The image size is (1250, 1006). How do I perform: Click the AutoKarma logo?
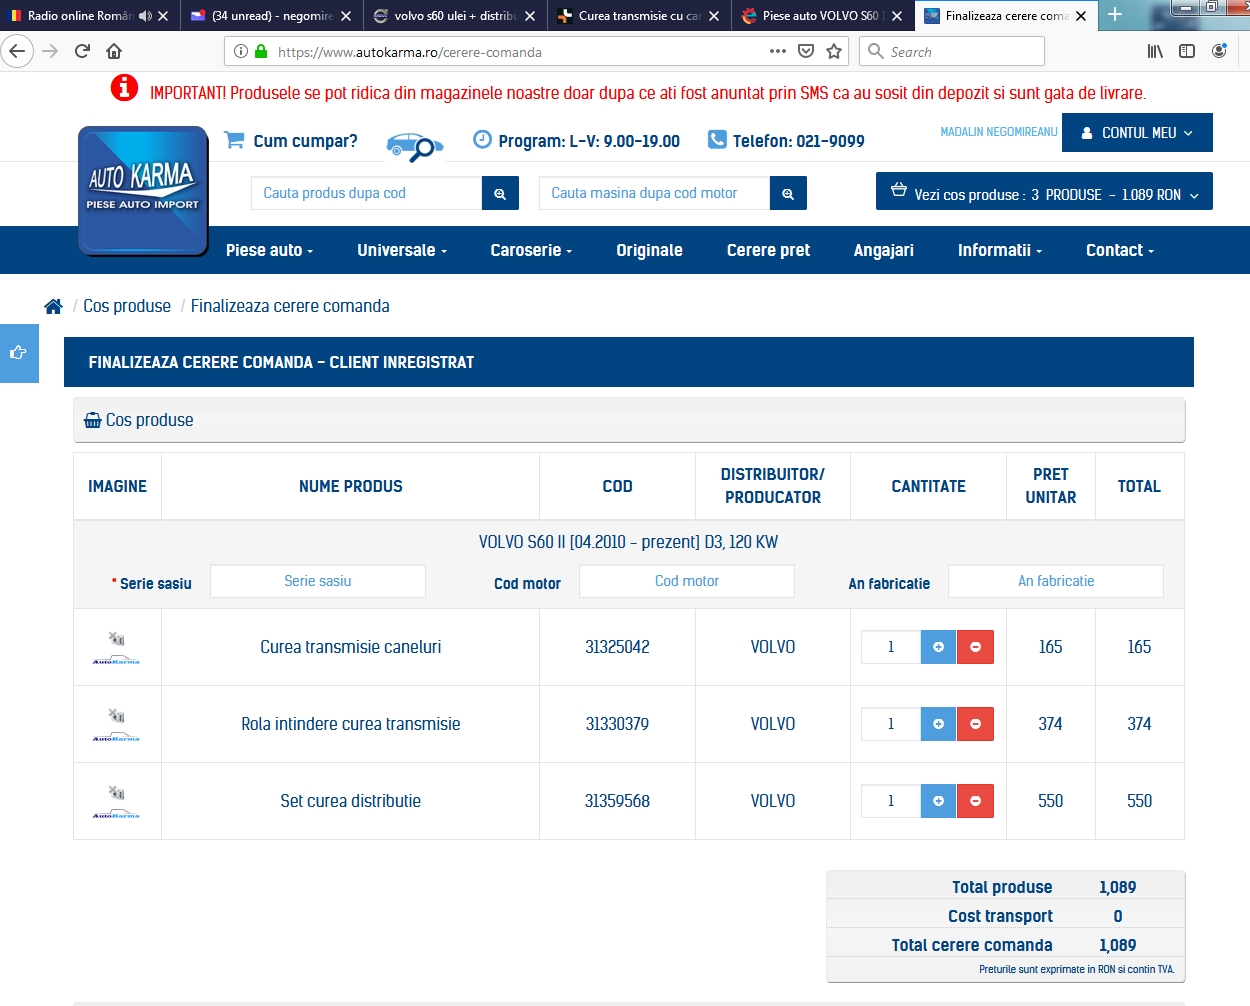pos(143,190)
